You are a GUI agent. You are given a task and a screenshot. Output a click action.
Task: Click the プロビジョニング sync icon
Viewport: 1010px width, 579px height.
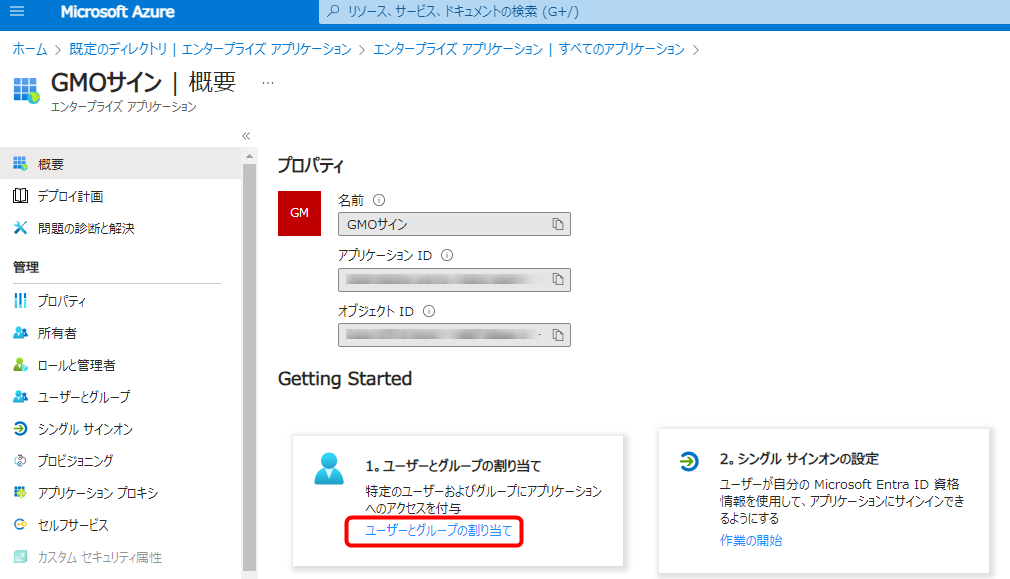click(21, 460)
